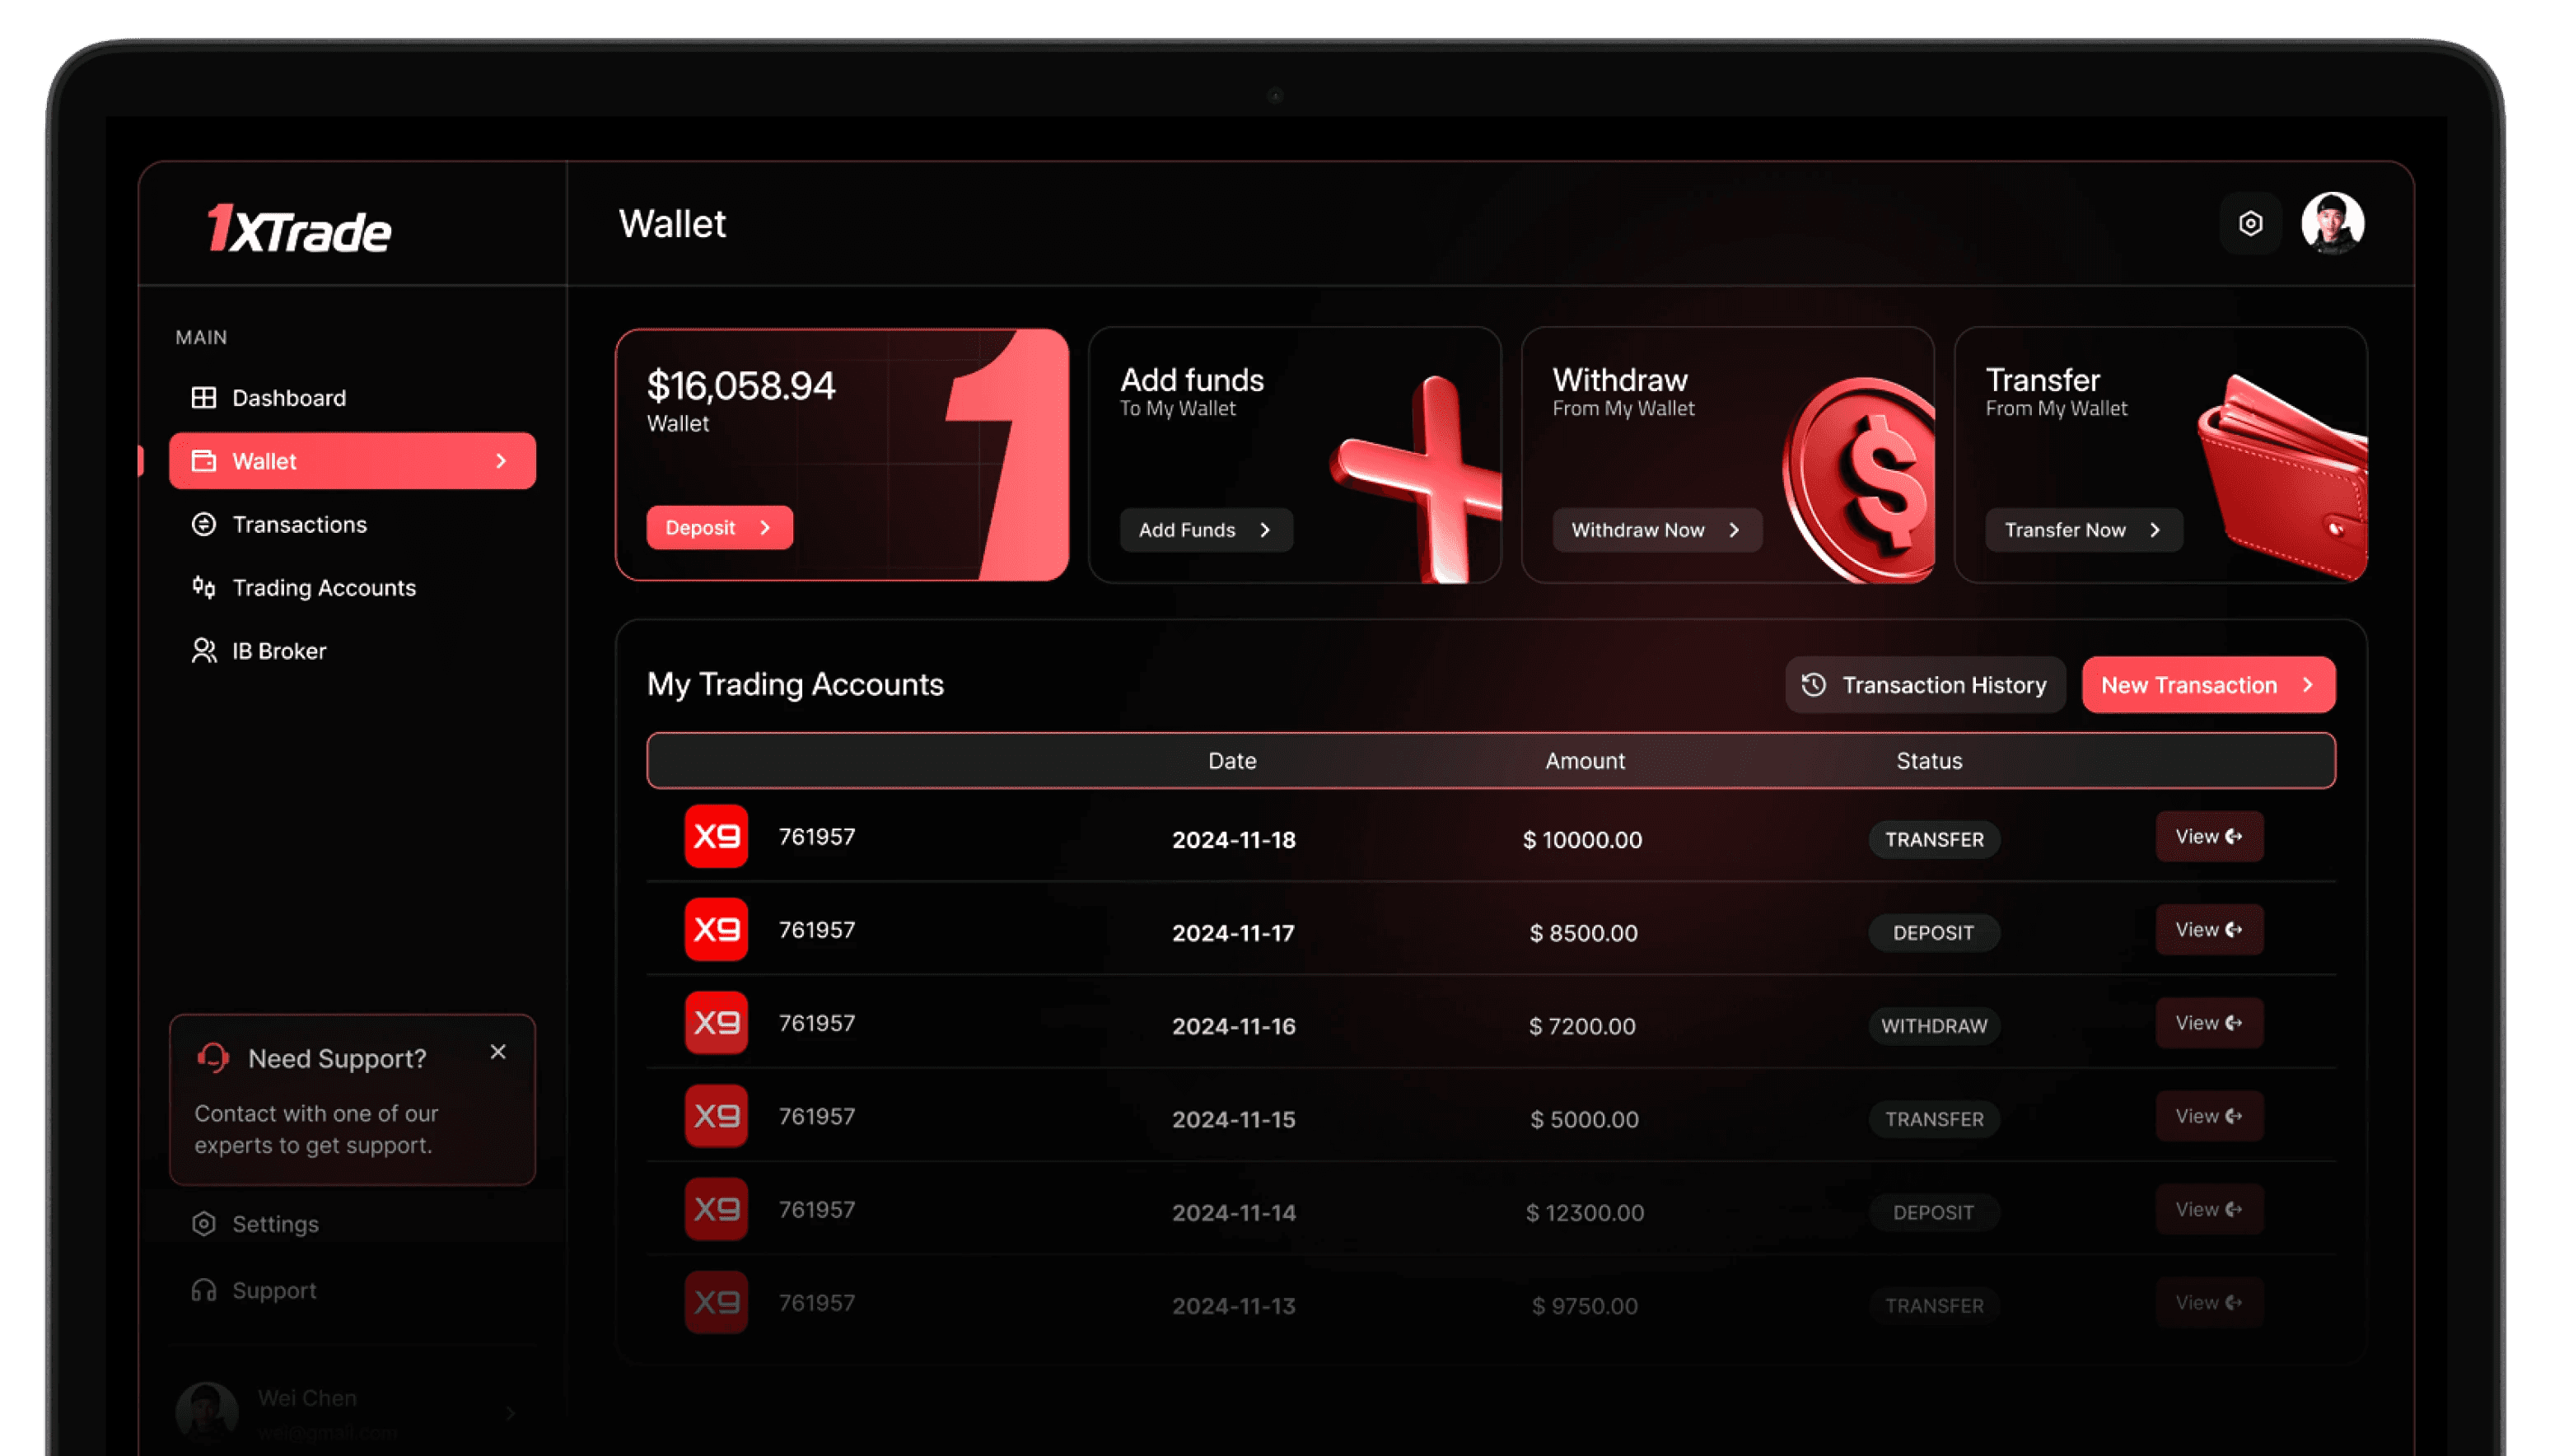Click chevron on Withdraw Now button
This screenshot has height=1456, width=2550.
[1735, 530]
